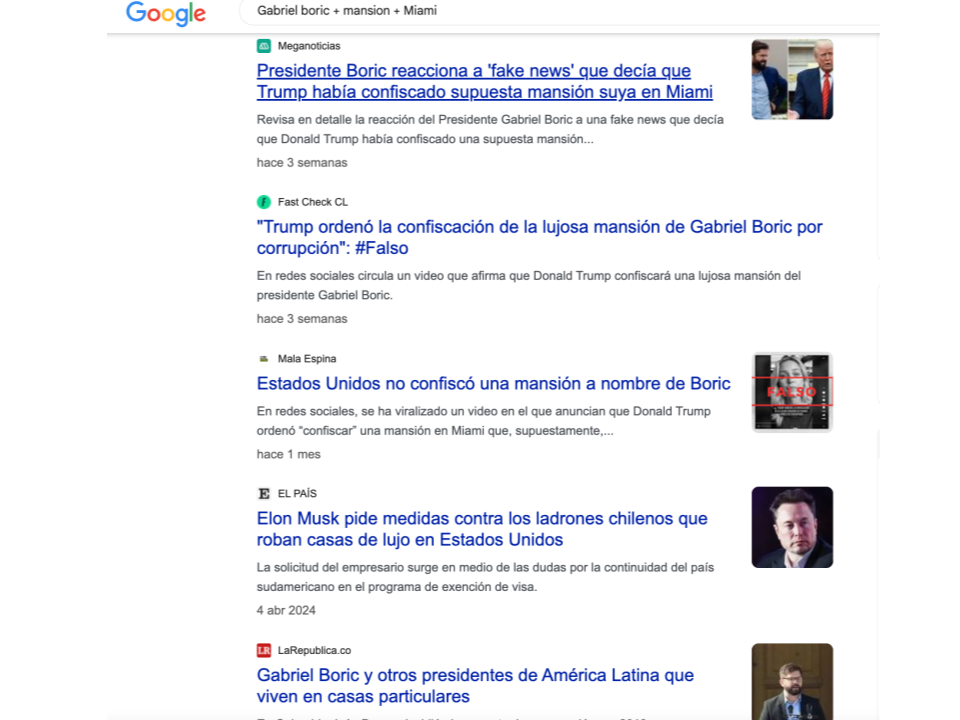Open the Presidente Boric reacciona a 'fake news' headline
The height and width of the screenshot is (720, 960).
tap(484, 81)
